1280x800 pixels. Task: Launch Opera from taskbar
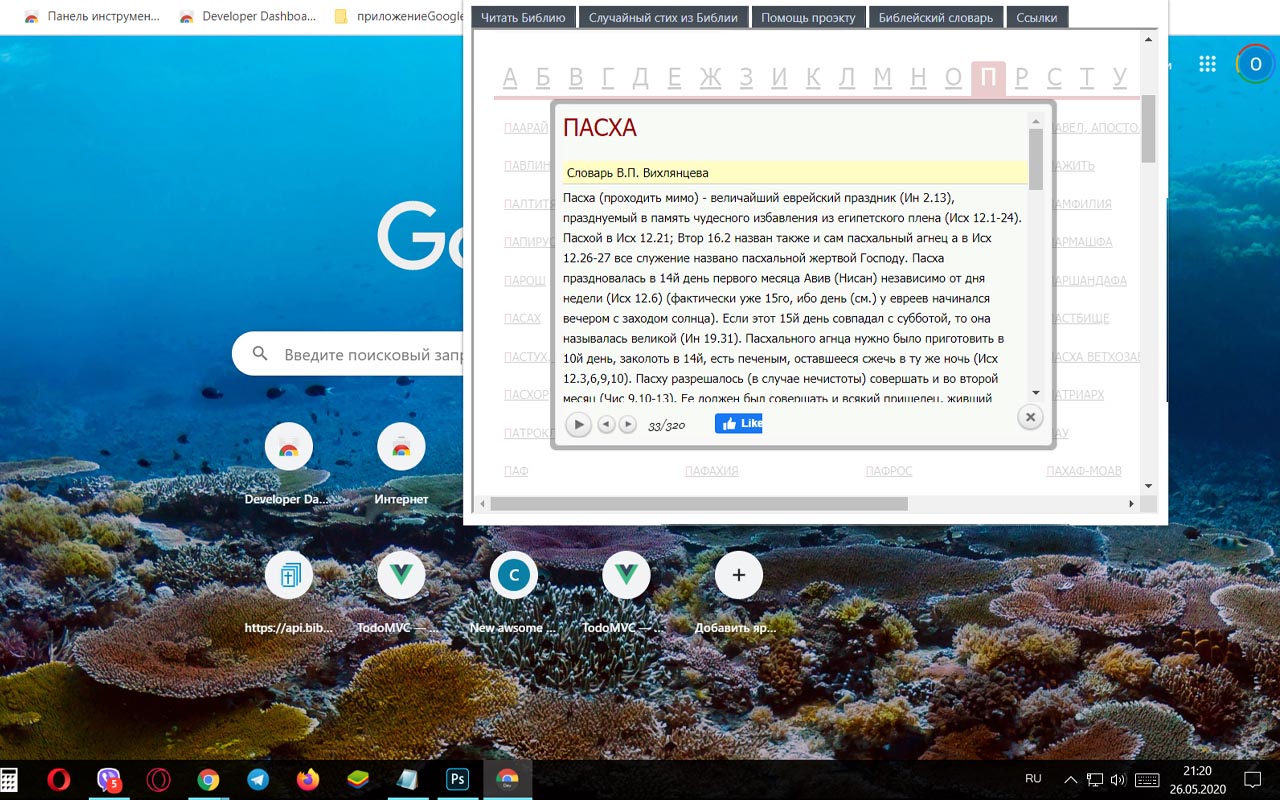pyautogui.click(x=59, y=780)
